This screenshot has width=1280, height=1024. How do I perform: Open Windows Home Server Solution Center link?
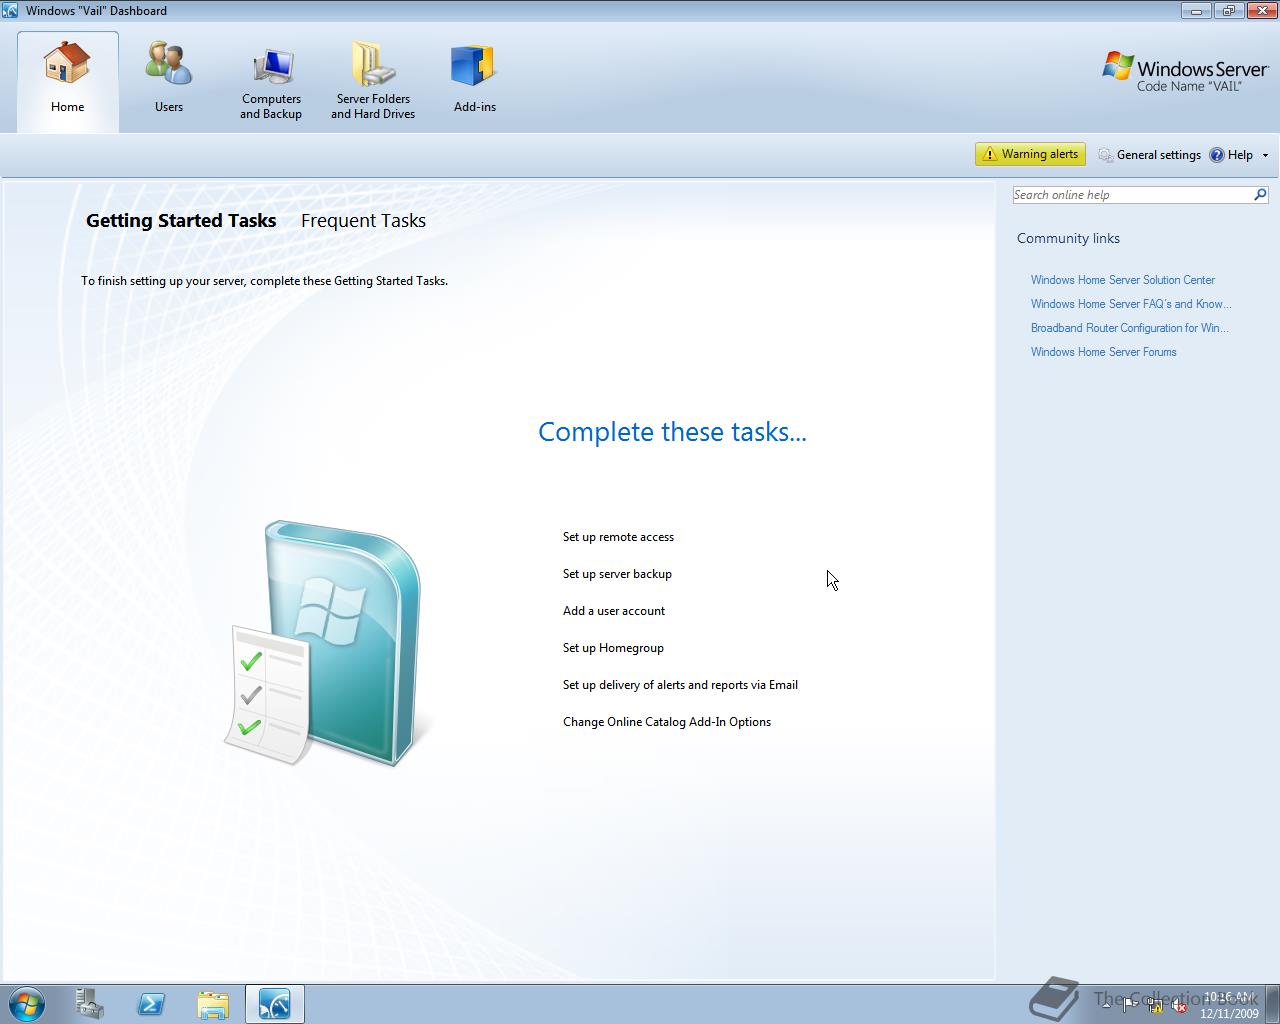[x=1123, y=280]
